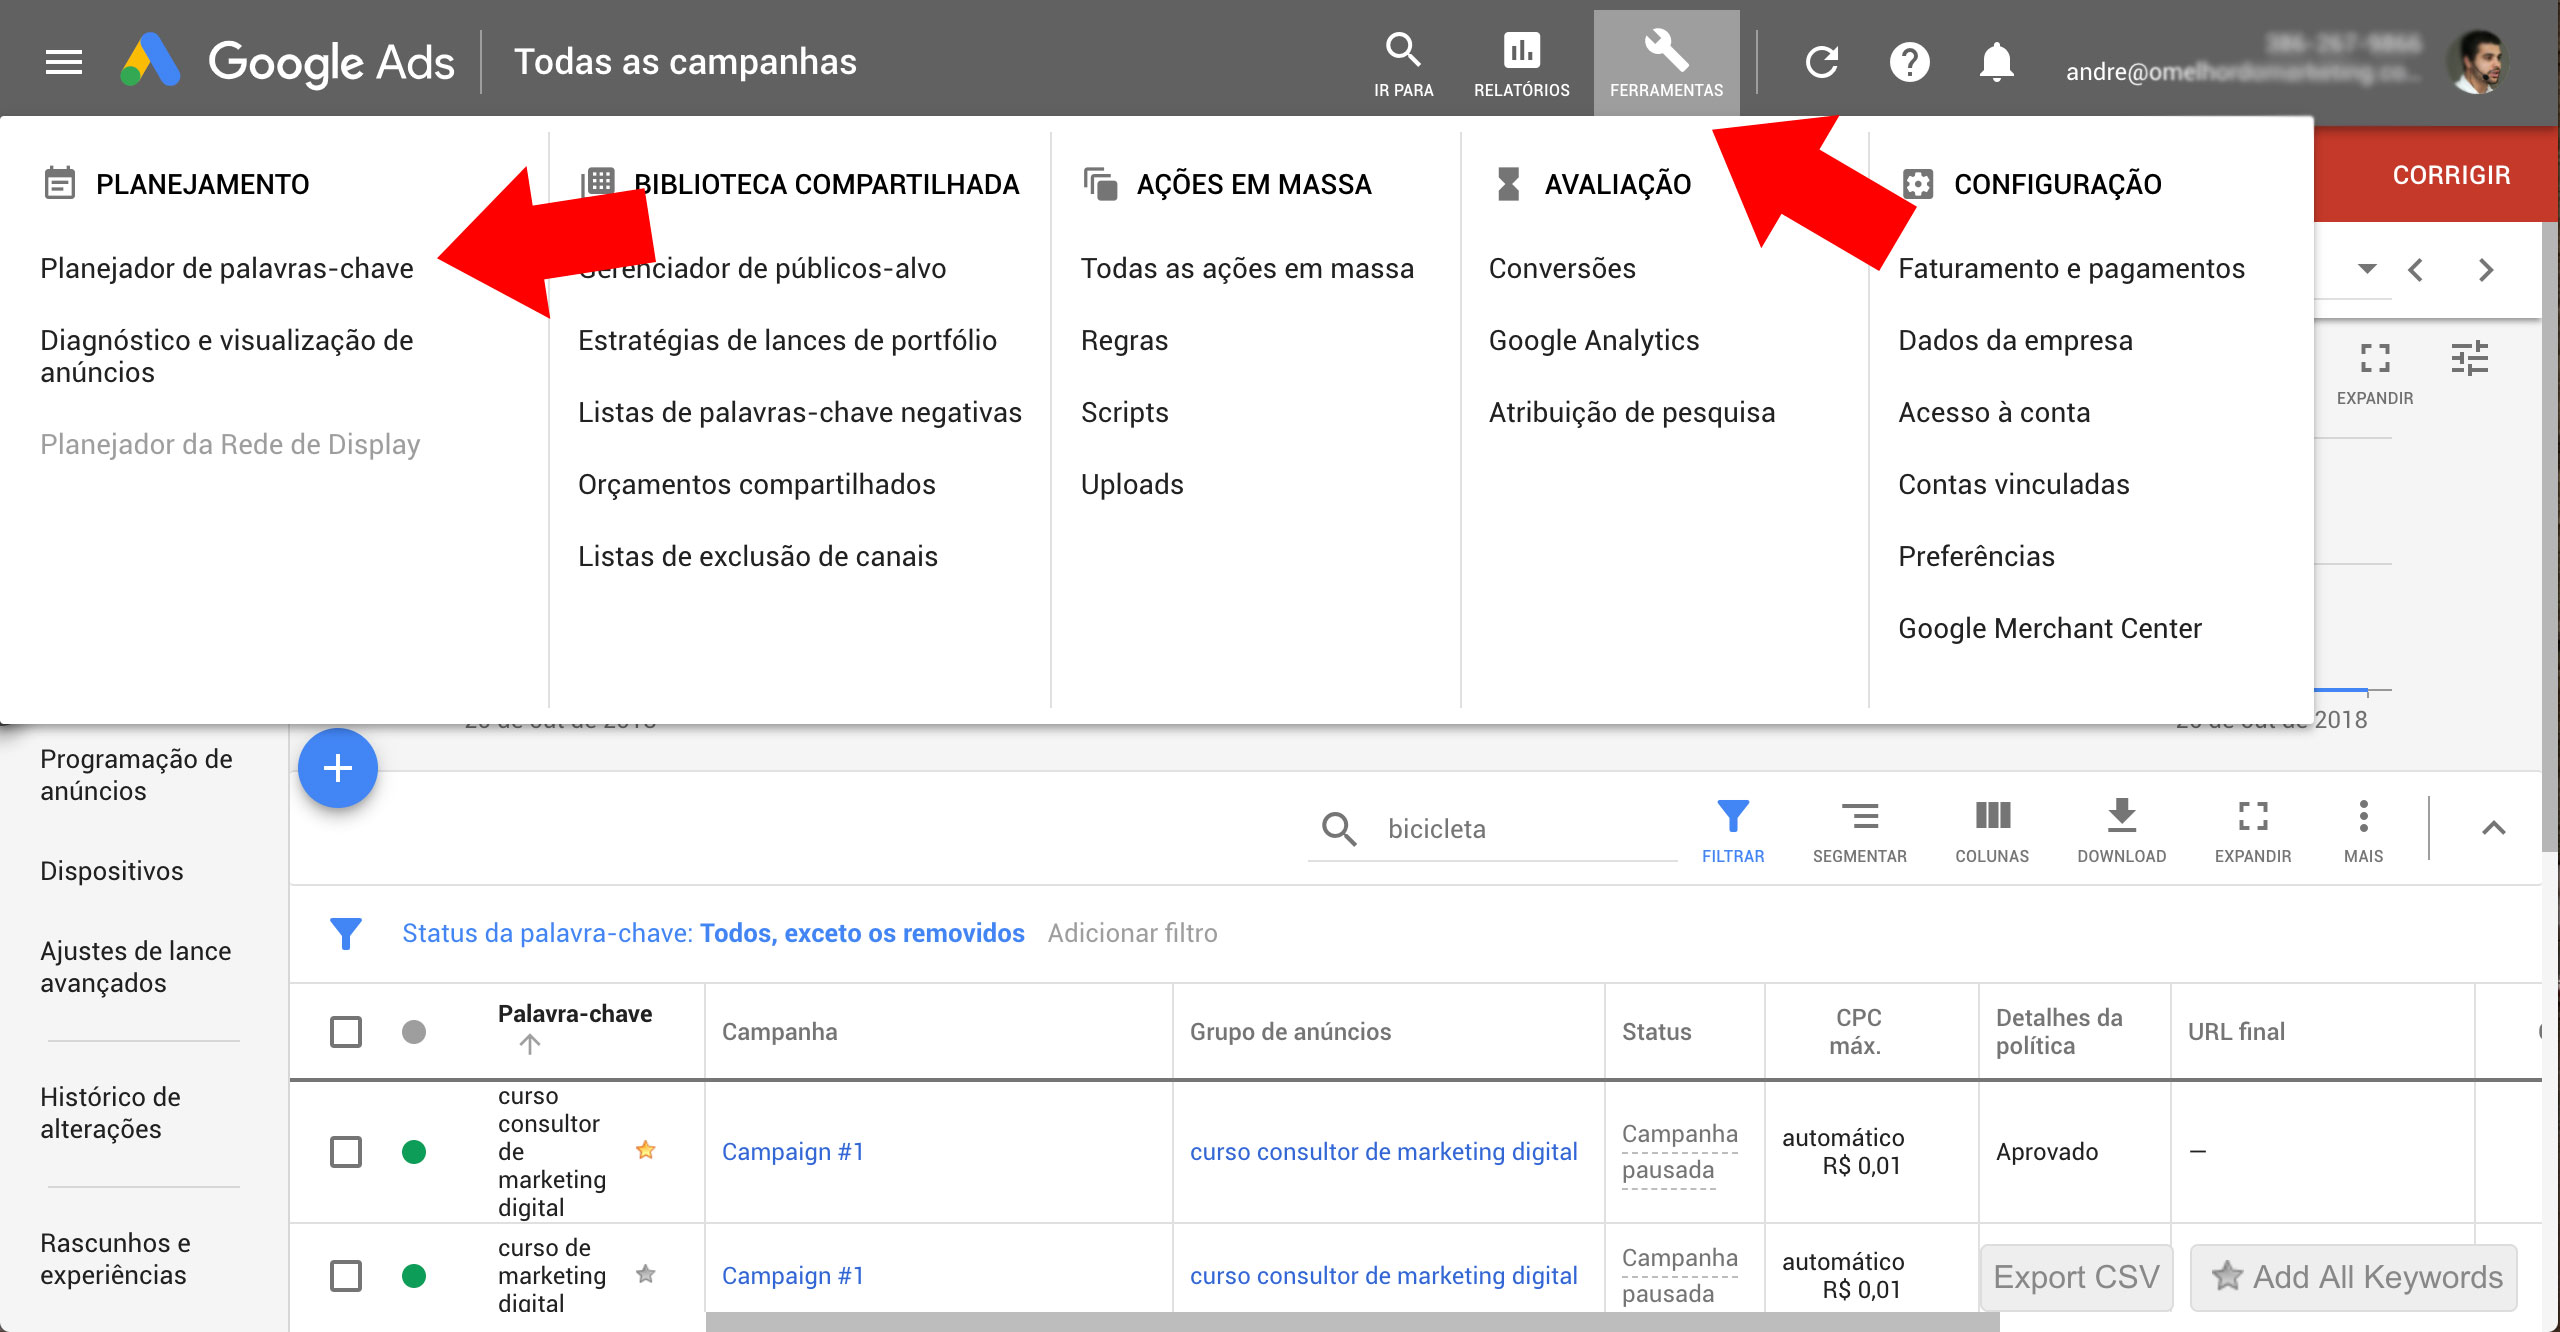Tick the select-all checkbox in table header

point(346,1031)
